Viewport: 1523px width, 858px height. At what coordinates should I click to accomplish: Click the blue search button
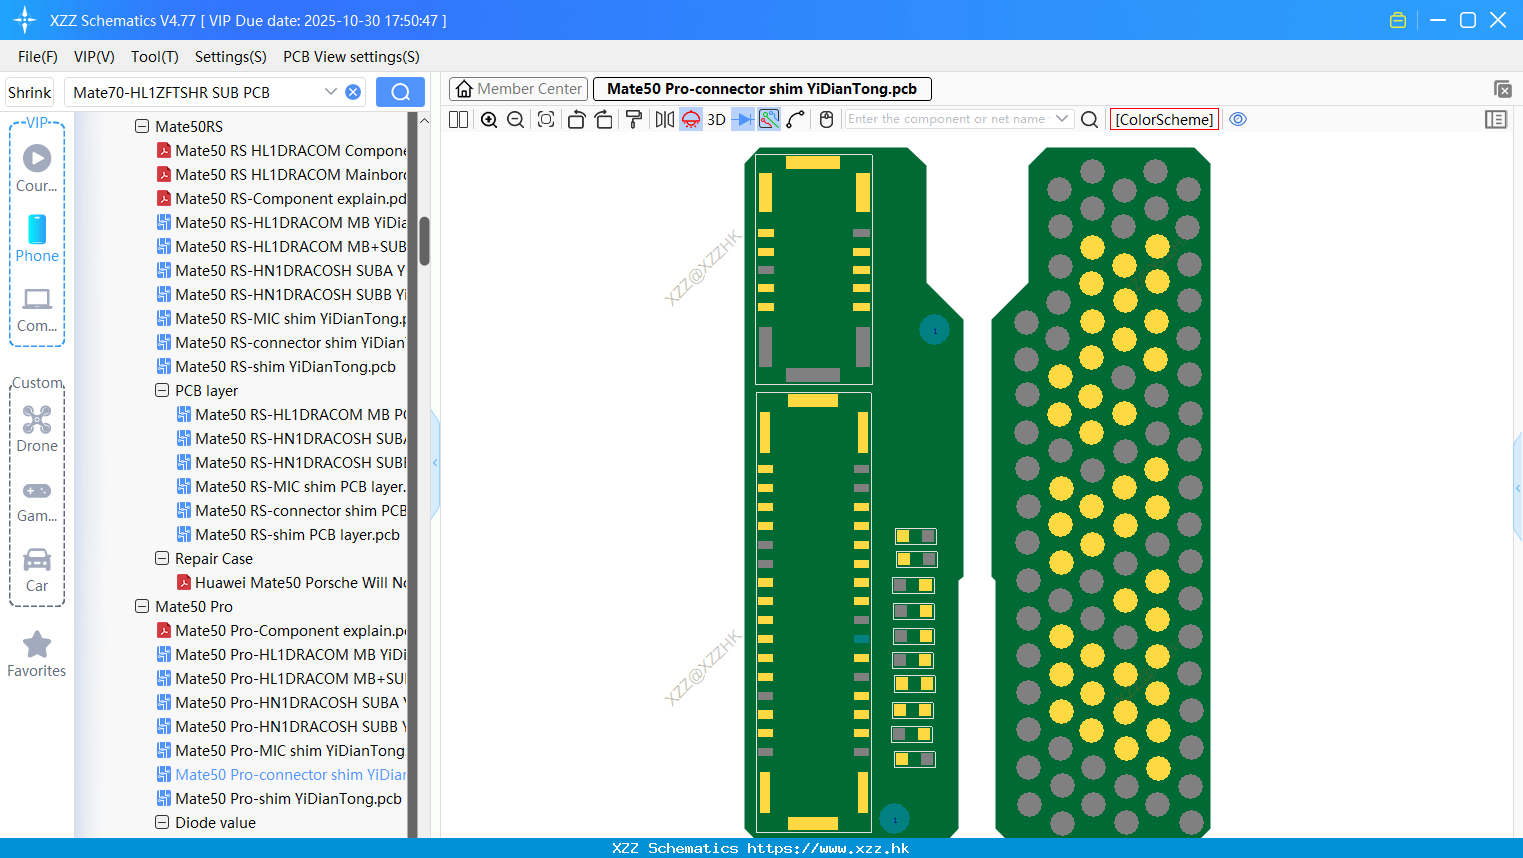tap(400, 92)
